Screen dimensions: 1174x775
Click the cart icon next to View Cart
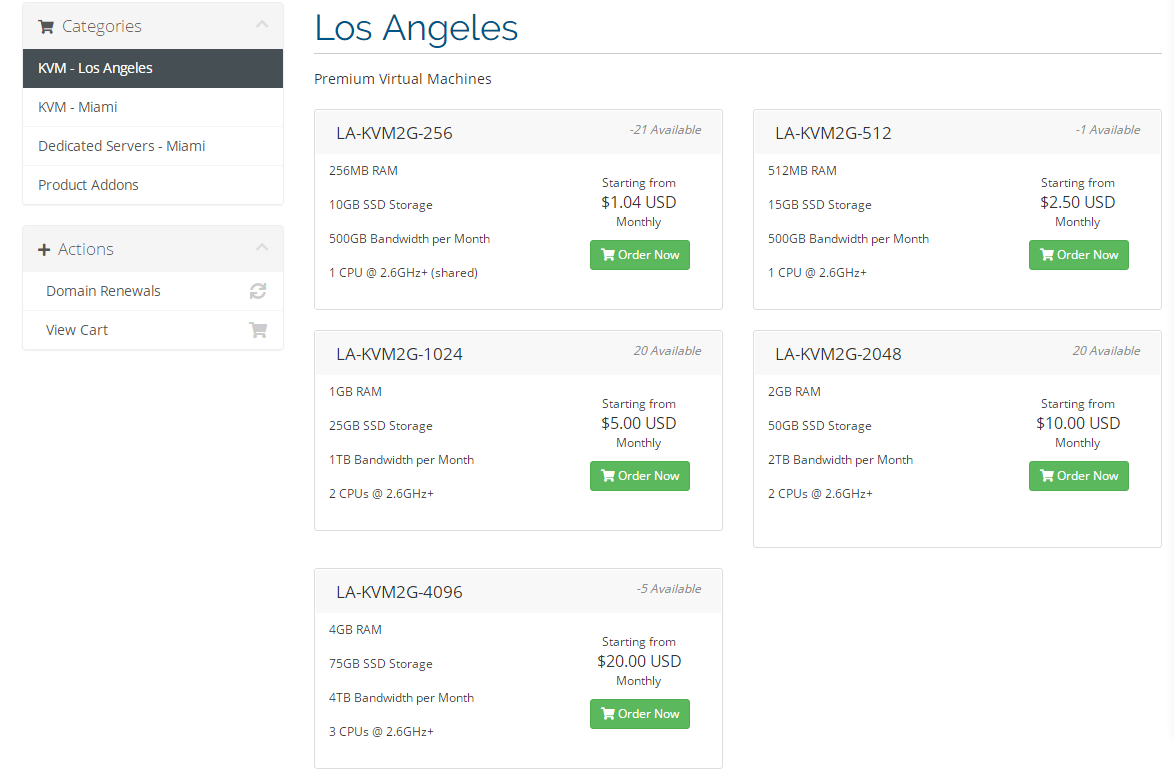(x=258, y=330)
